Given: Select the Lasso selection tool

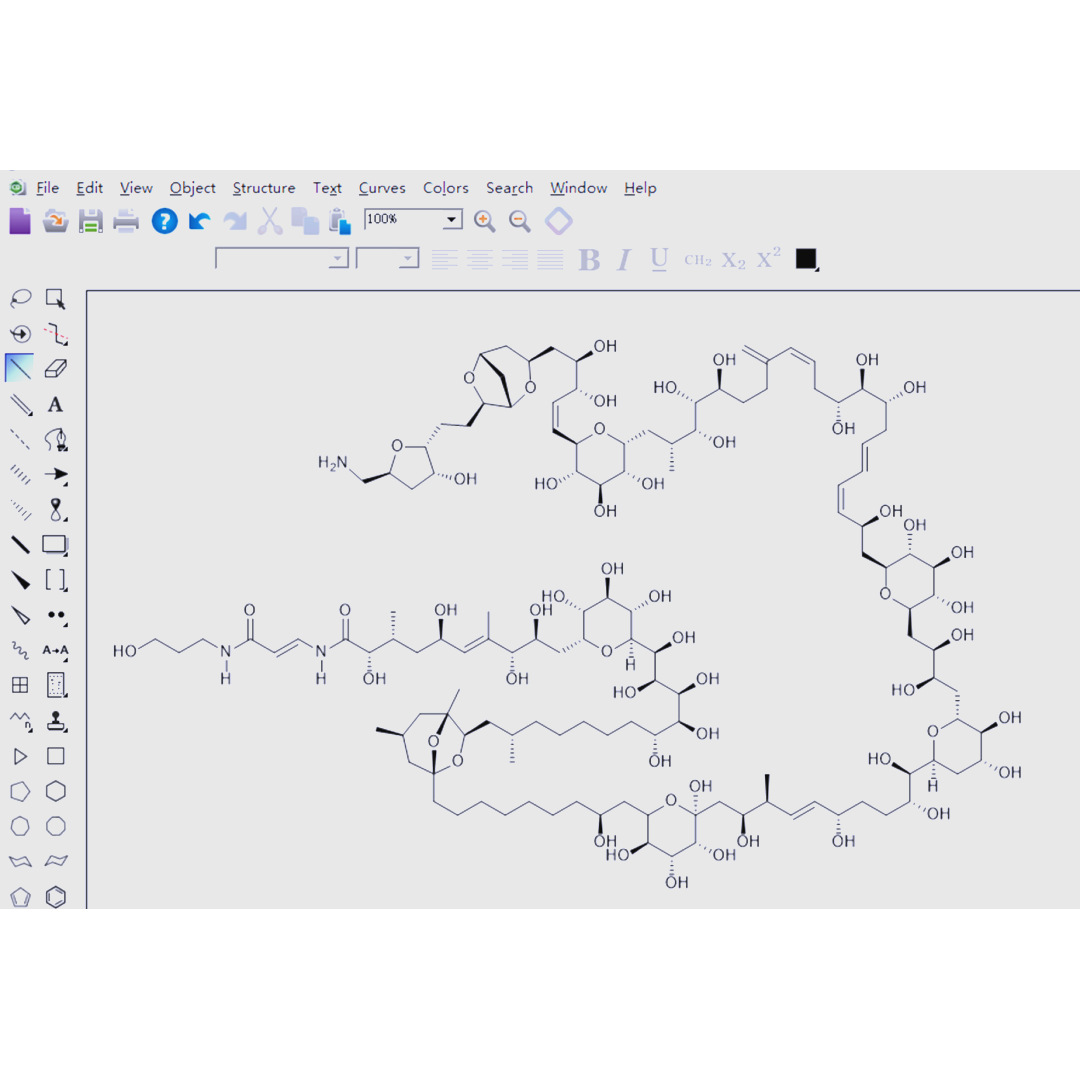Looking at the screenshot, I should click(x=19, y=297).
